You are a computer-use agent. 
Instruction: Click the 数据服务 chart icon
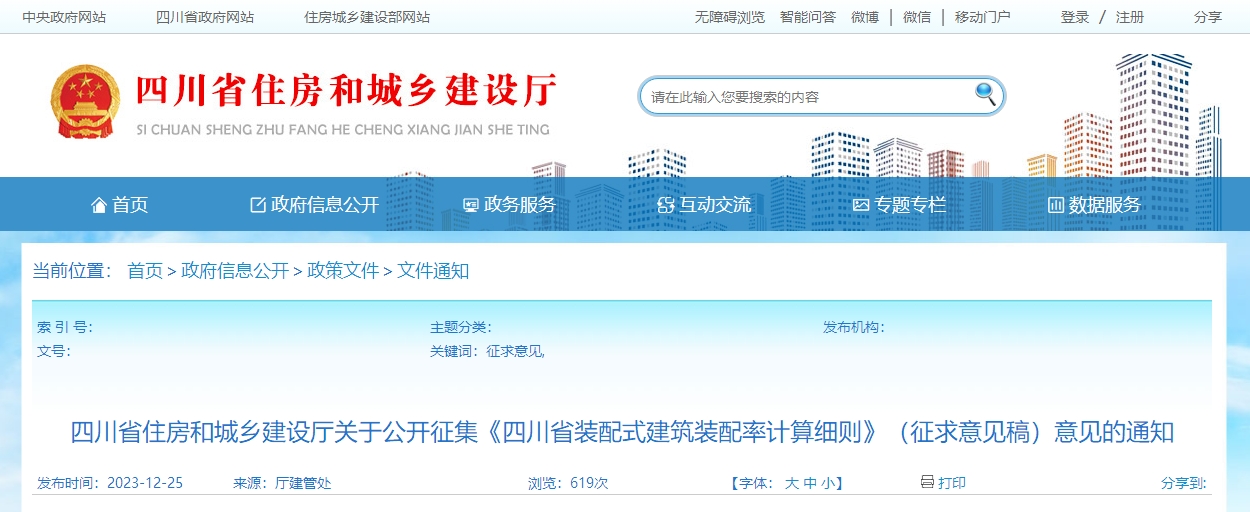point(1055,205)
